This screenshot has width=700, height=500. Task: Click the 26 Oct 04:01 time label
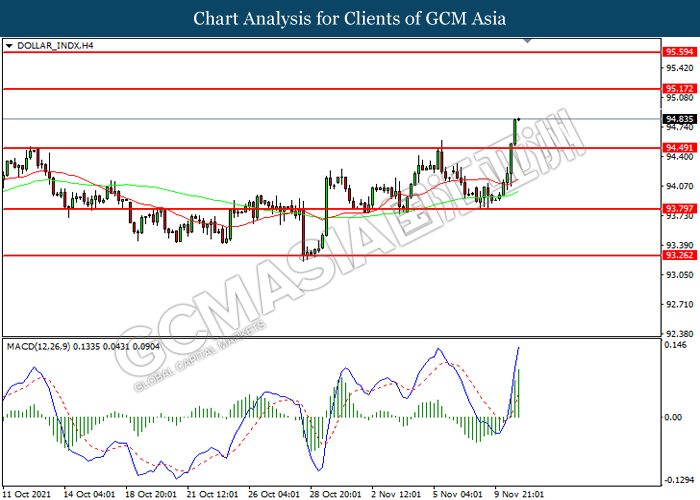pos(274,494)
